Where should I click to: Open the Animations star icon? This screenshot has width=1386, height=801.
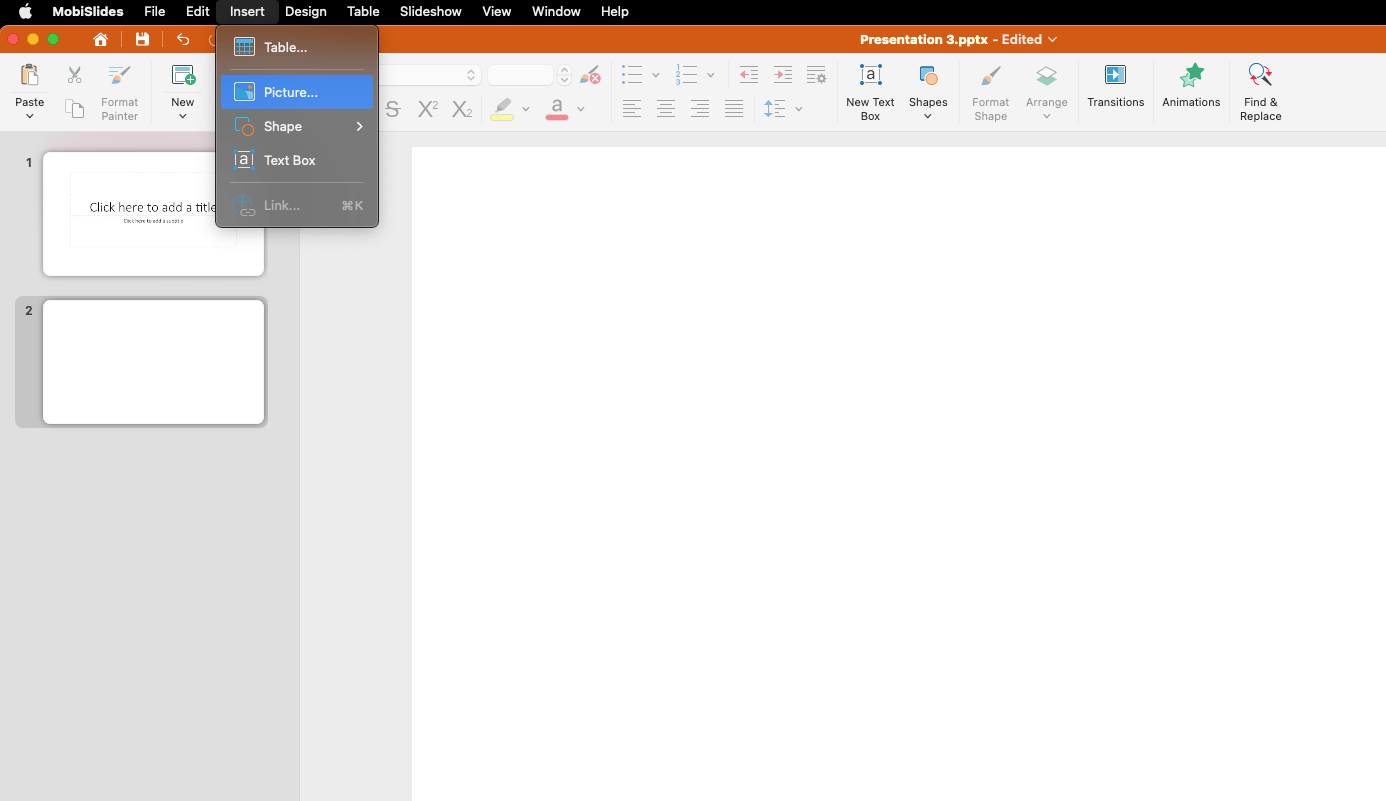(x=1191, y=76)
